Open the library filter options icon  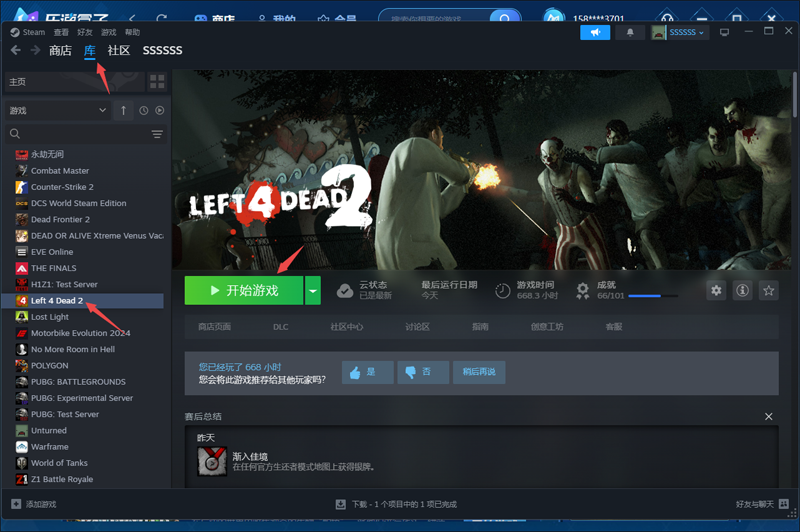coord(157,134)
